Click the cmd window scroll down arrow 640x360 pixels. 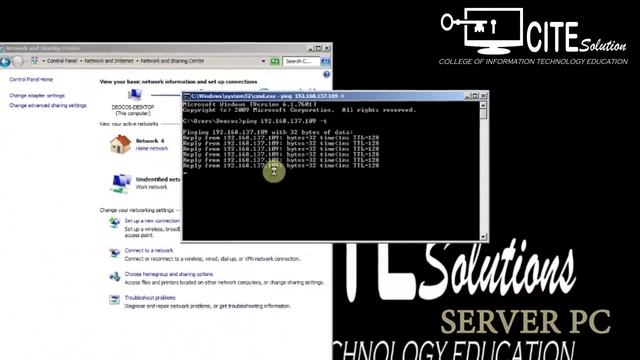483,237
